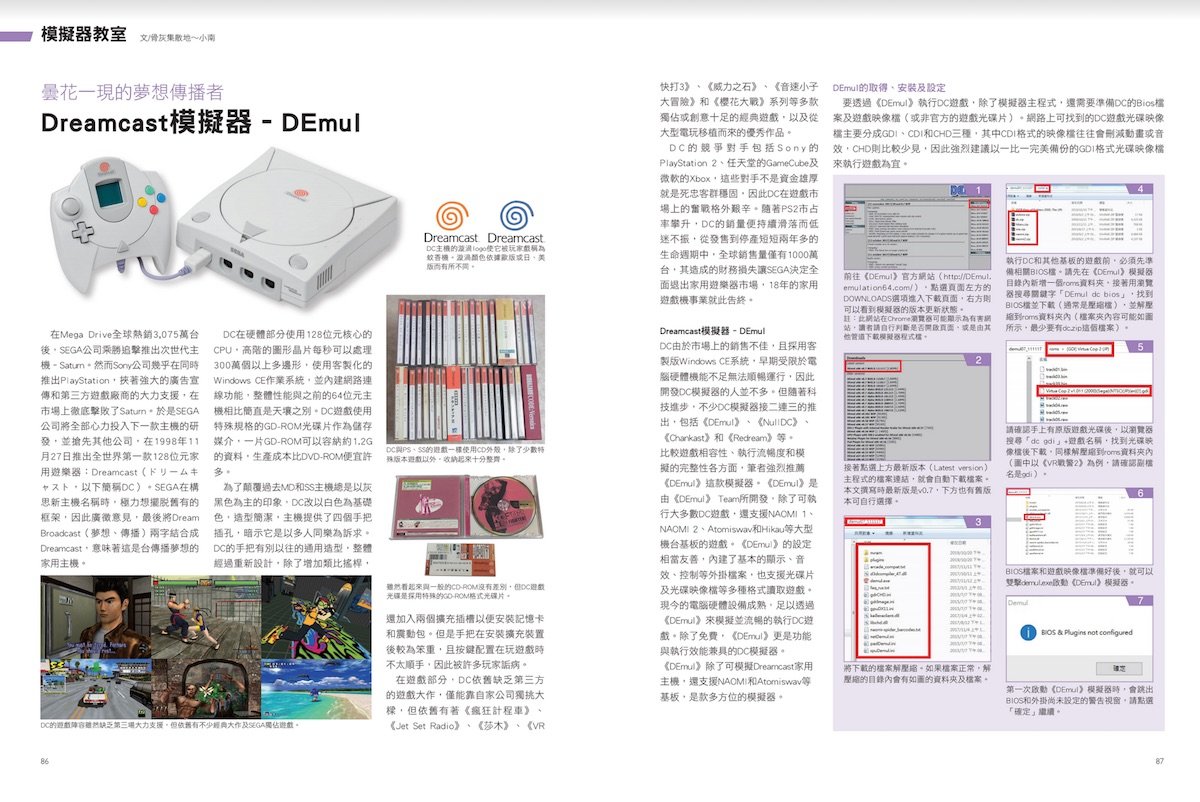Click 'demul07_111117' folder name in screenshot 5
Screen dimensions: 1200x802
click(1024, 347)
